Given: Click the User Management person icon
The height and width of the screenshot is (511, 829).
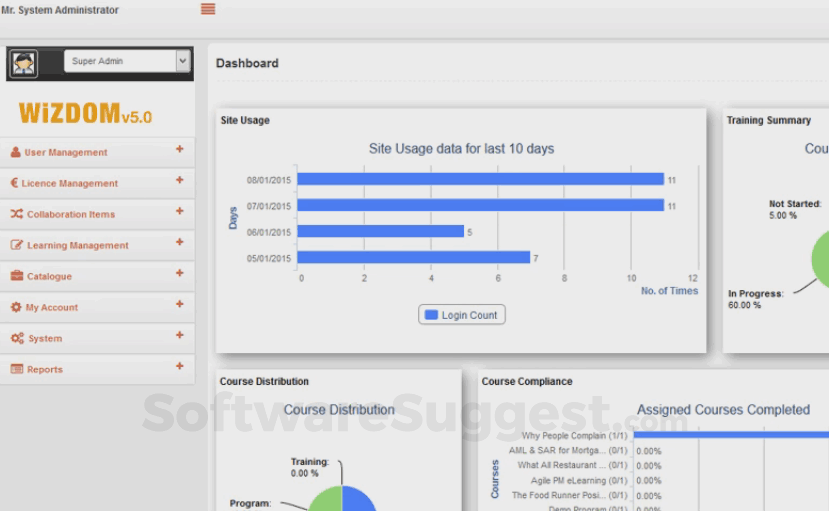Looking at the screenshot, I should (x=15, y=152).
